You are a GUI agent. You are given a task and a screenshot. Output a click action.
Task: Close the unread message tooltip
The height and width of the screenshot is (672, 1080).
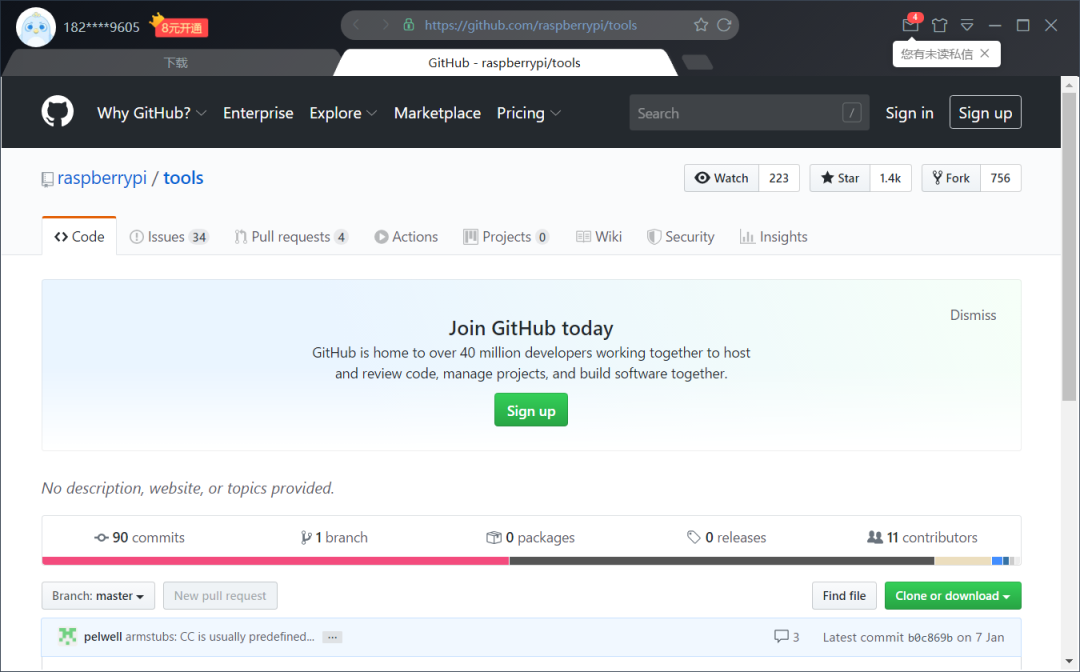[985, 53]
